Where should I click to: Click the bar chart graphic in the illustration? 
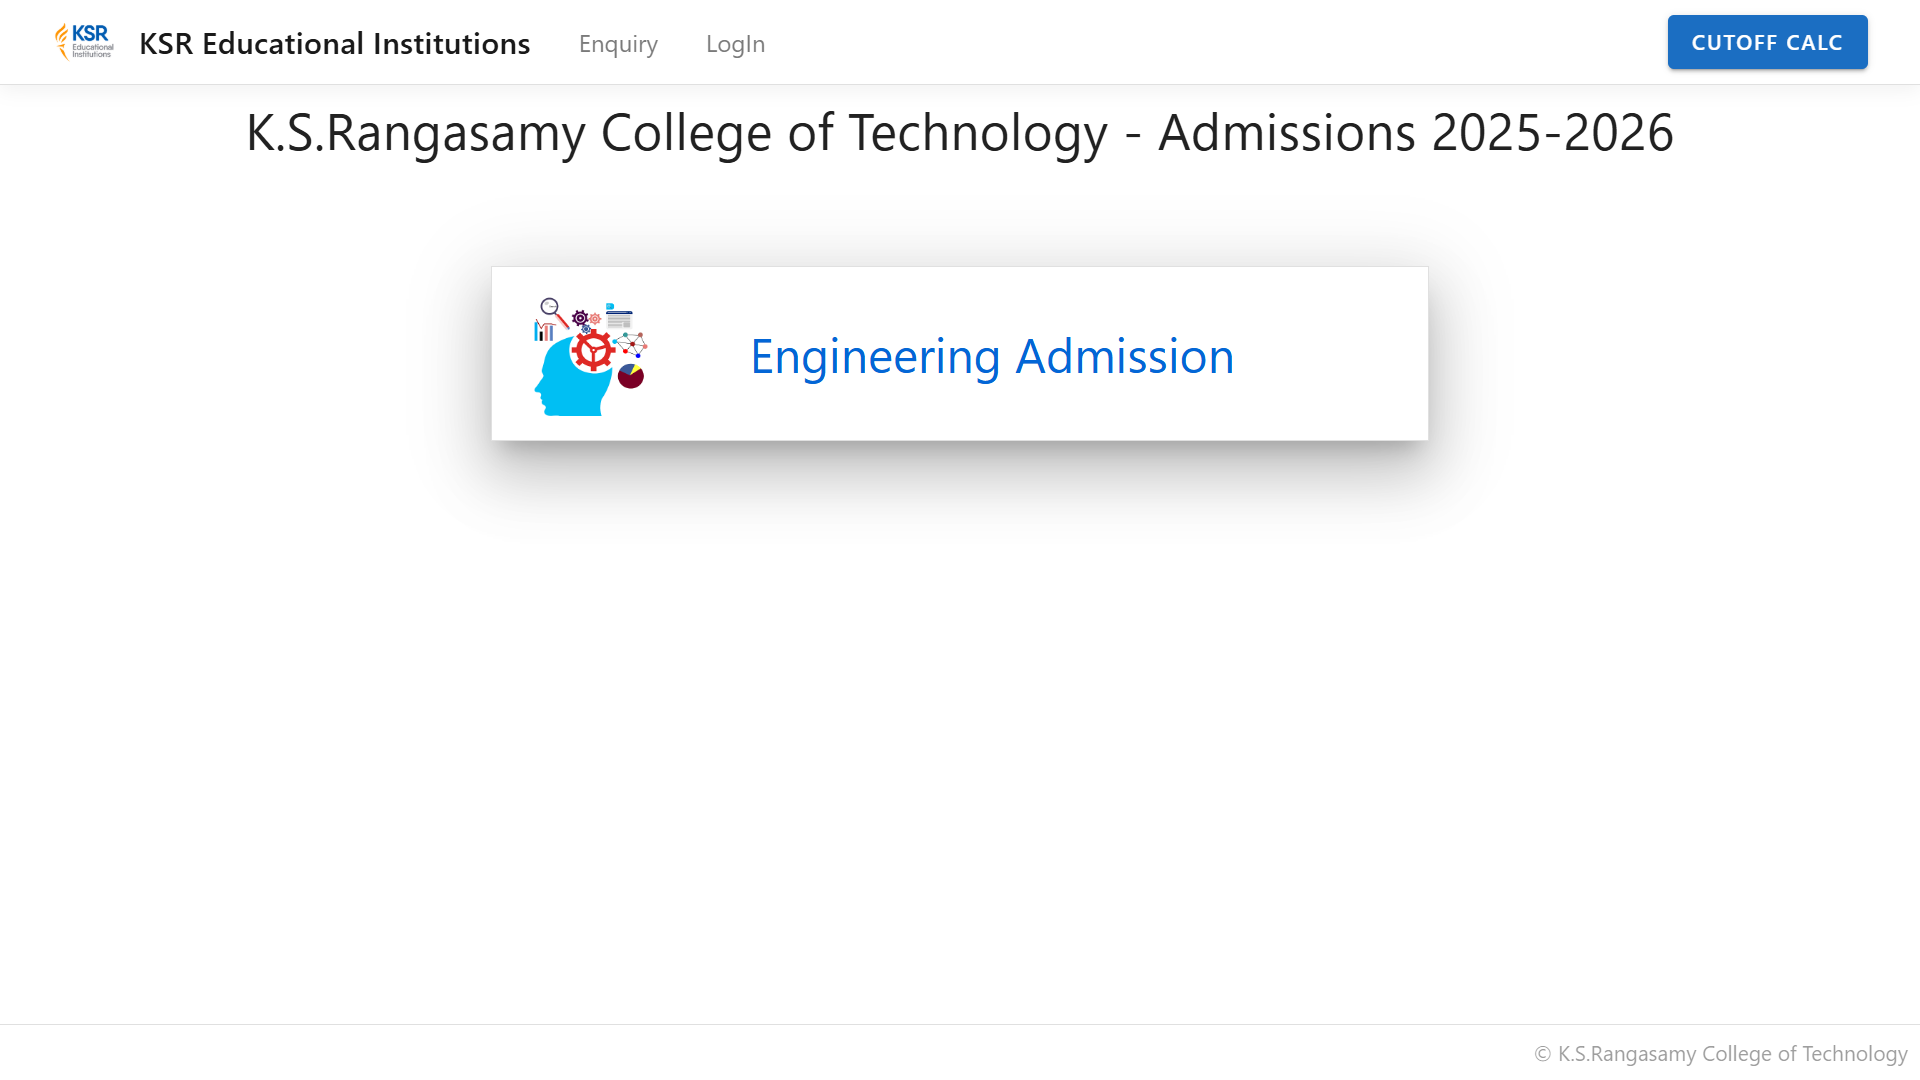[545, 330]
